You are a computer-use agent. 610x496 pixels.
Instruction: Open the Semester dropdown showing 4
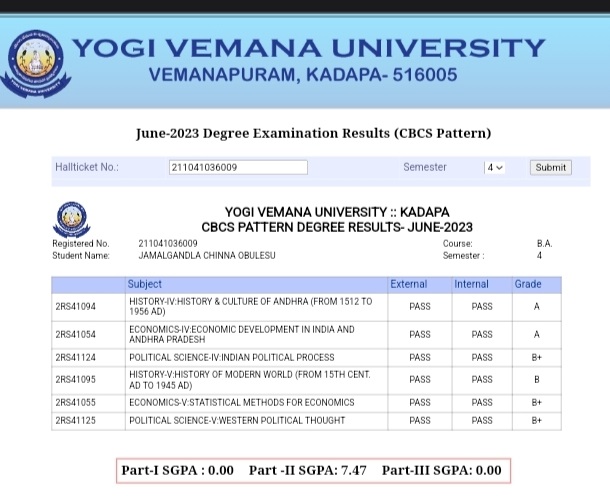tap(494, 167)
